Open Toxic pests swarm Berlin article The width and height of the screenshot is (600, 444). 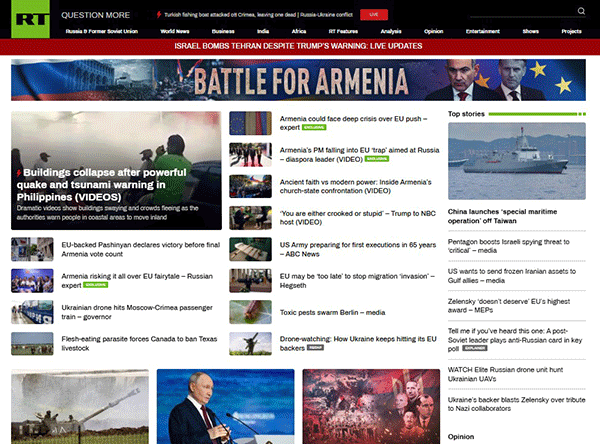tap(332, 312)
